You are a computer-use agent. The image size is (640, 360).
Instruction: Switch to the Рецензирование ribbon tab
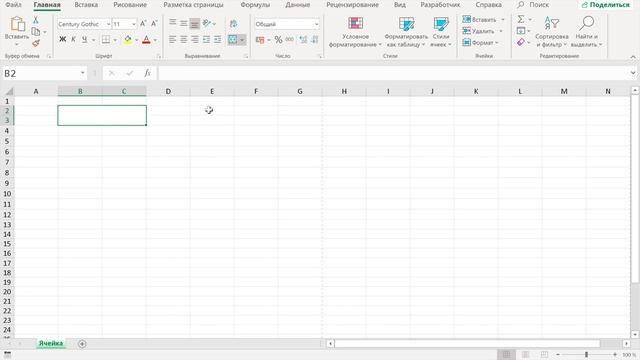click(x=352, y=5)
